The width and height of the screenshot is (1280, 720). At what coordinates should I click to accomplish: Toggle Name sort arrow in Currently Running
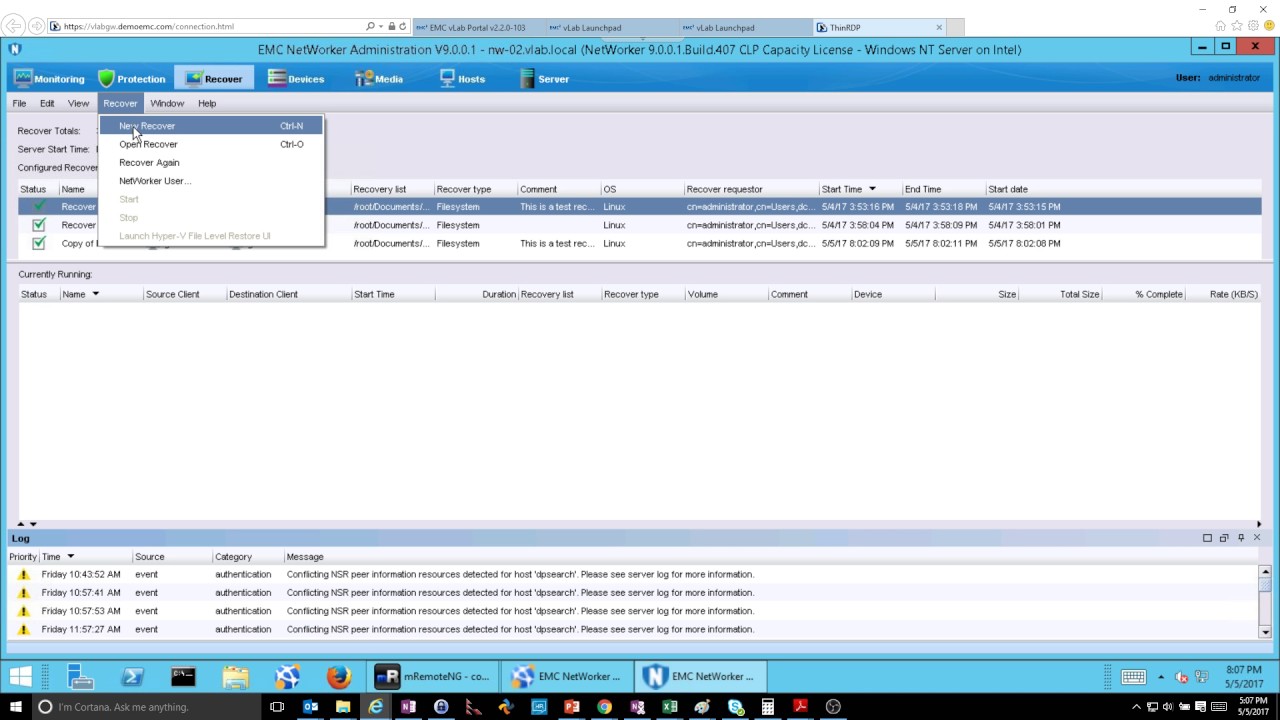(x=96, y=294)
